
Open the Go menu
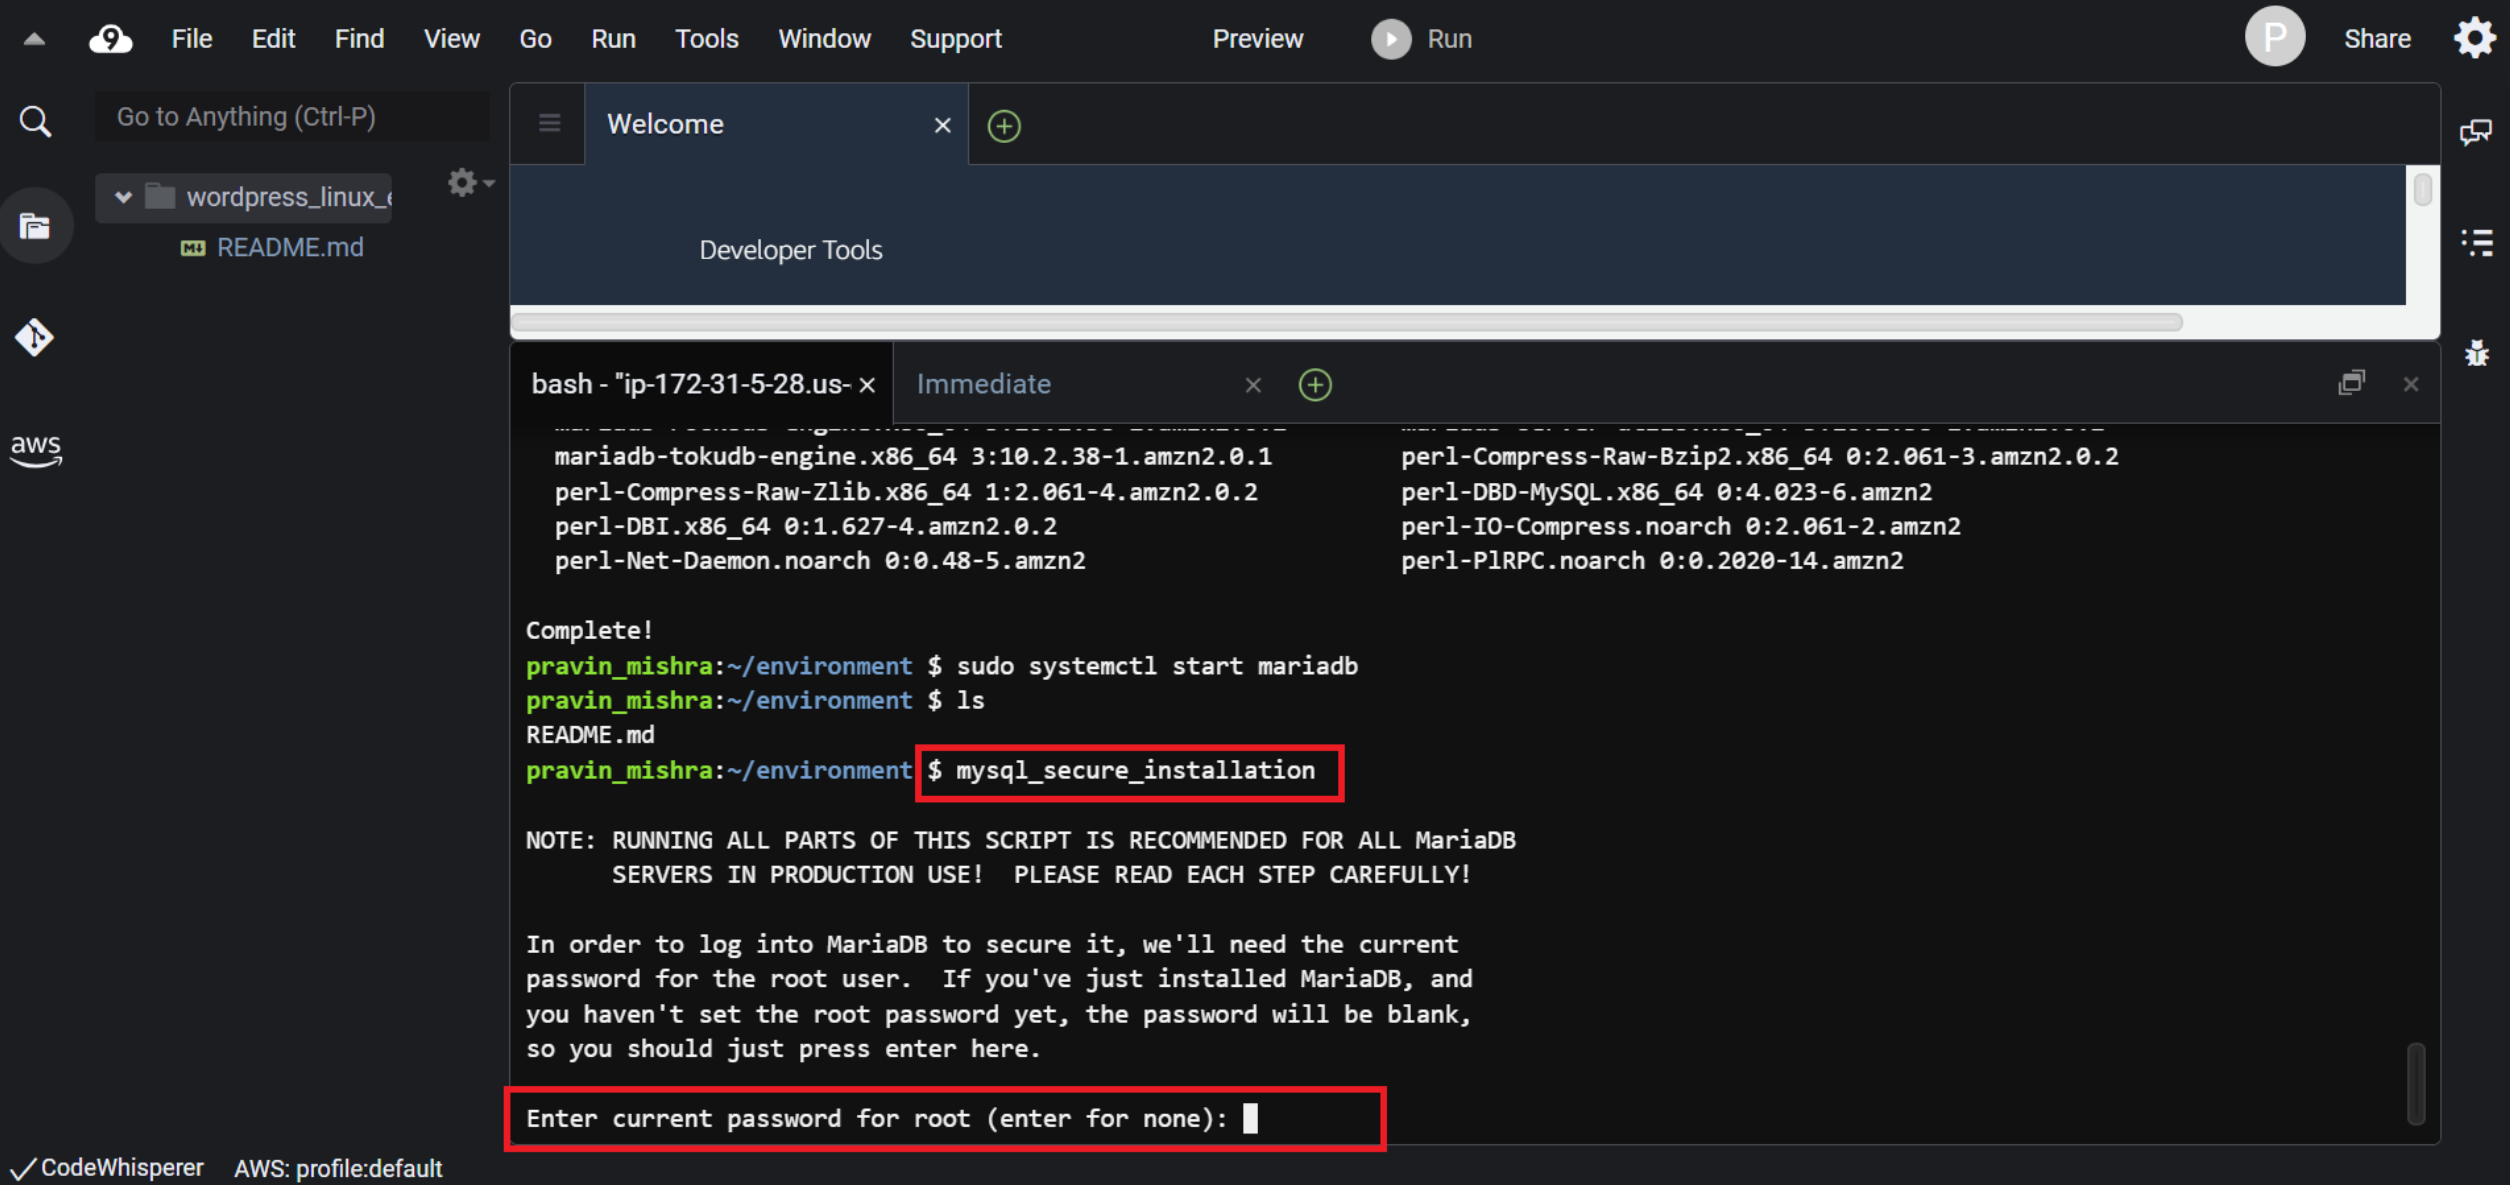535,39
